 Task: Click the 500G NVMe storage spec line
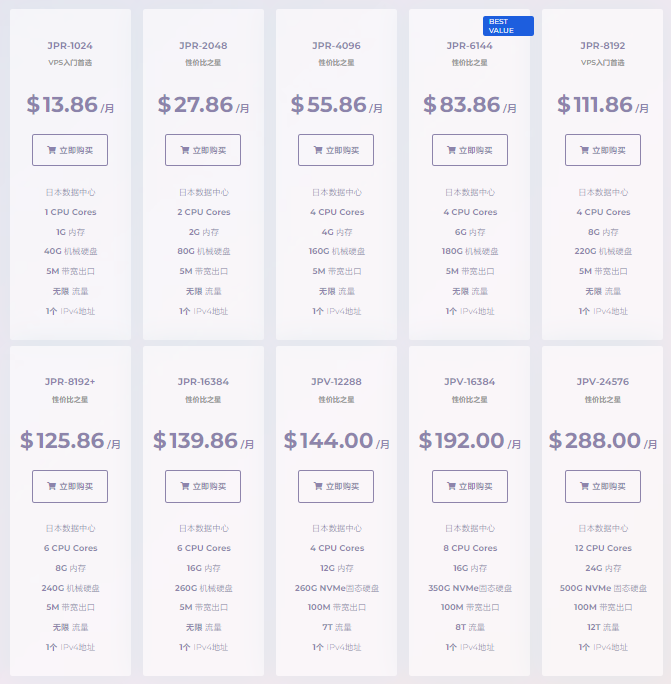pos(603,588)
